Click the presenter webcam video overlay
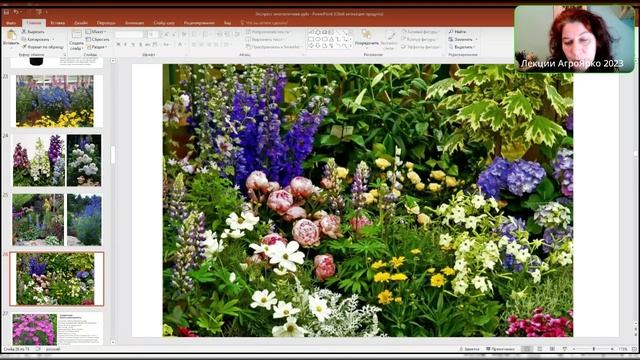This screenshot has height=360, width=640. (x=574, y=39)
